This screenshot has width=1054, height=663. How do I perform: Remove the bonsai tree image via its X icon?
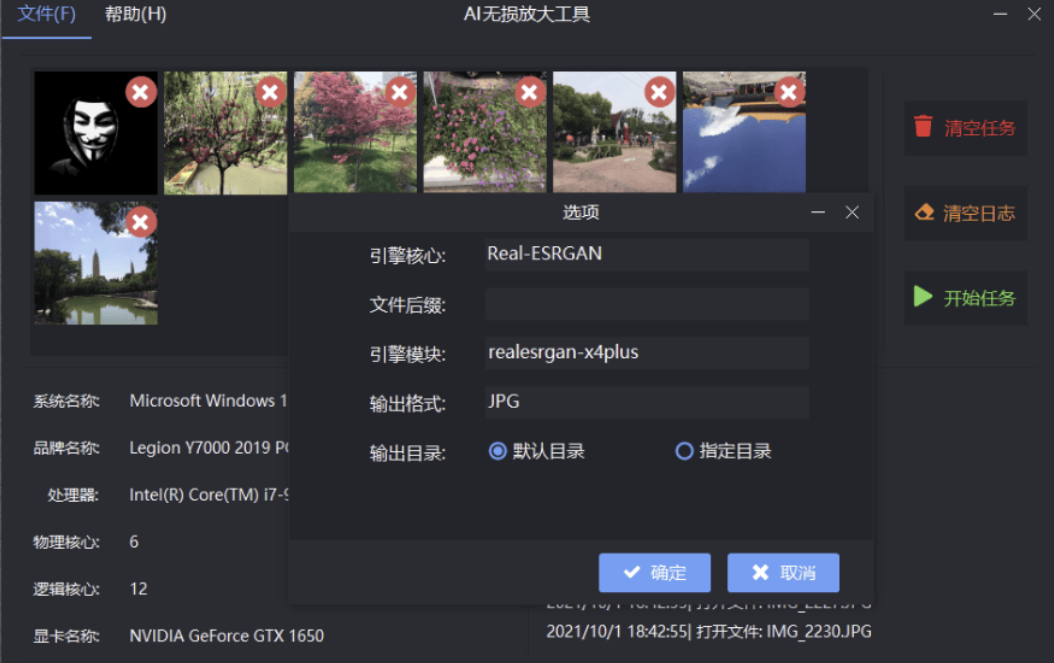click(x=270, y=91)
